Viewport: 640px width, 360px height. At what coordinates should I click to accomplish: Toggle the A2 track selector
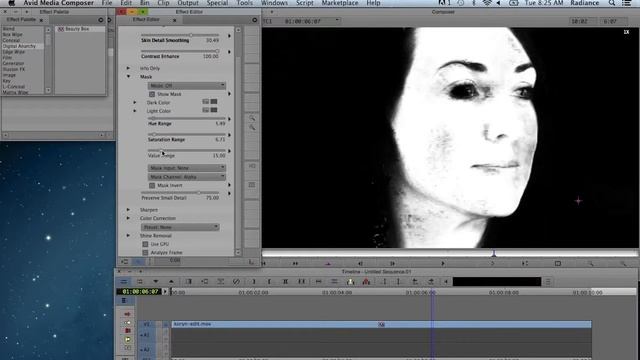tap(147, 350)
